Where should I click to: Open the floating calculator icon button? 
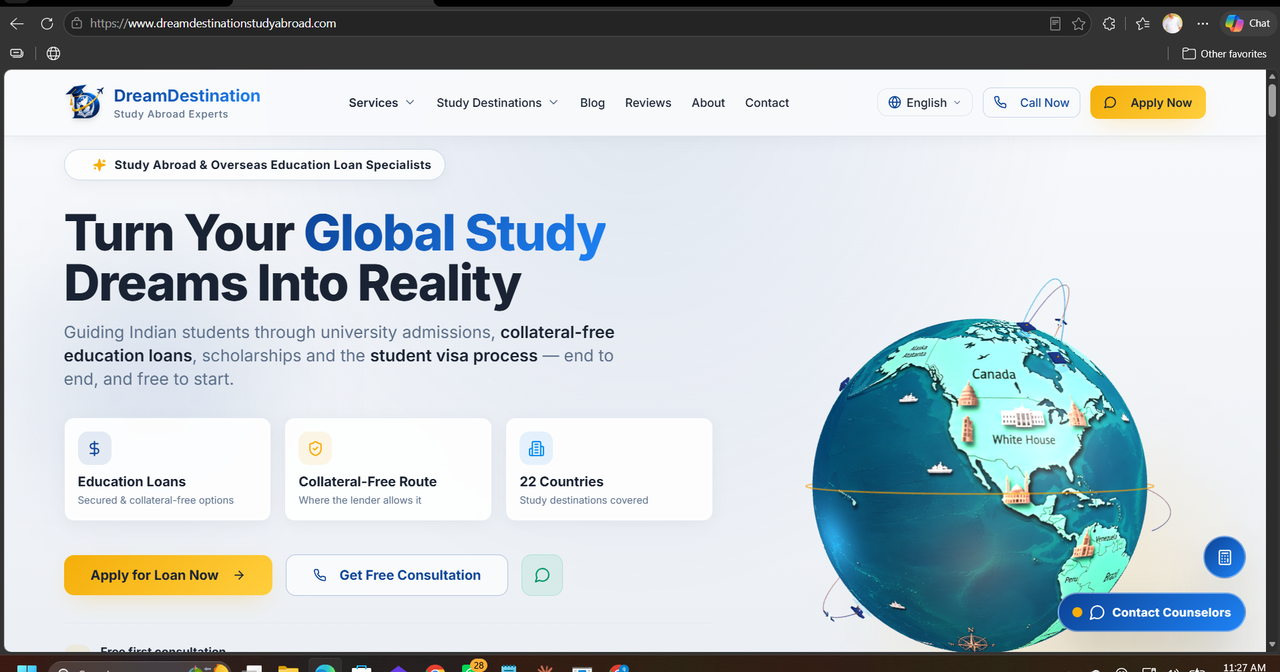[x=1225, y=557]
